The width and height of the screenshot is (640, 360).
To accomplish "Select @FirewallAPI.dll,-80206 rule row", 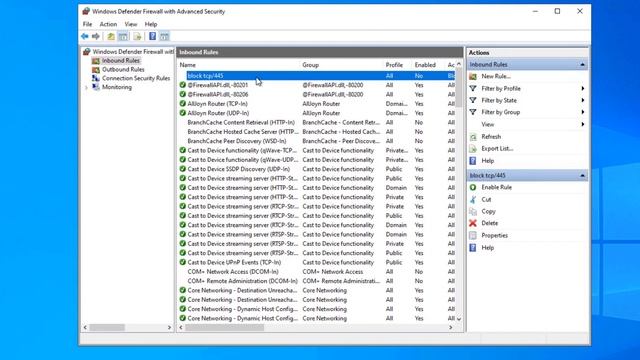I will (317, 94).
